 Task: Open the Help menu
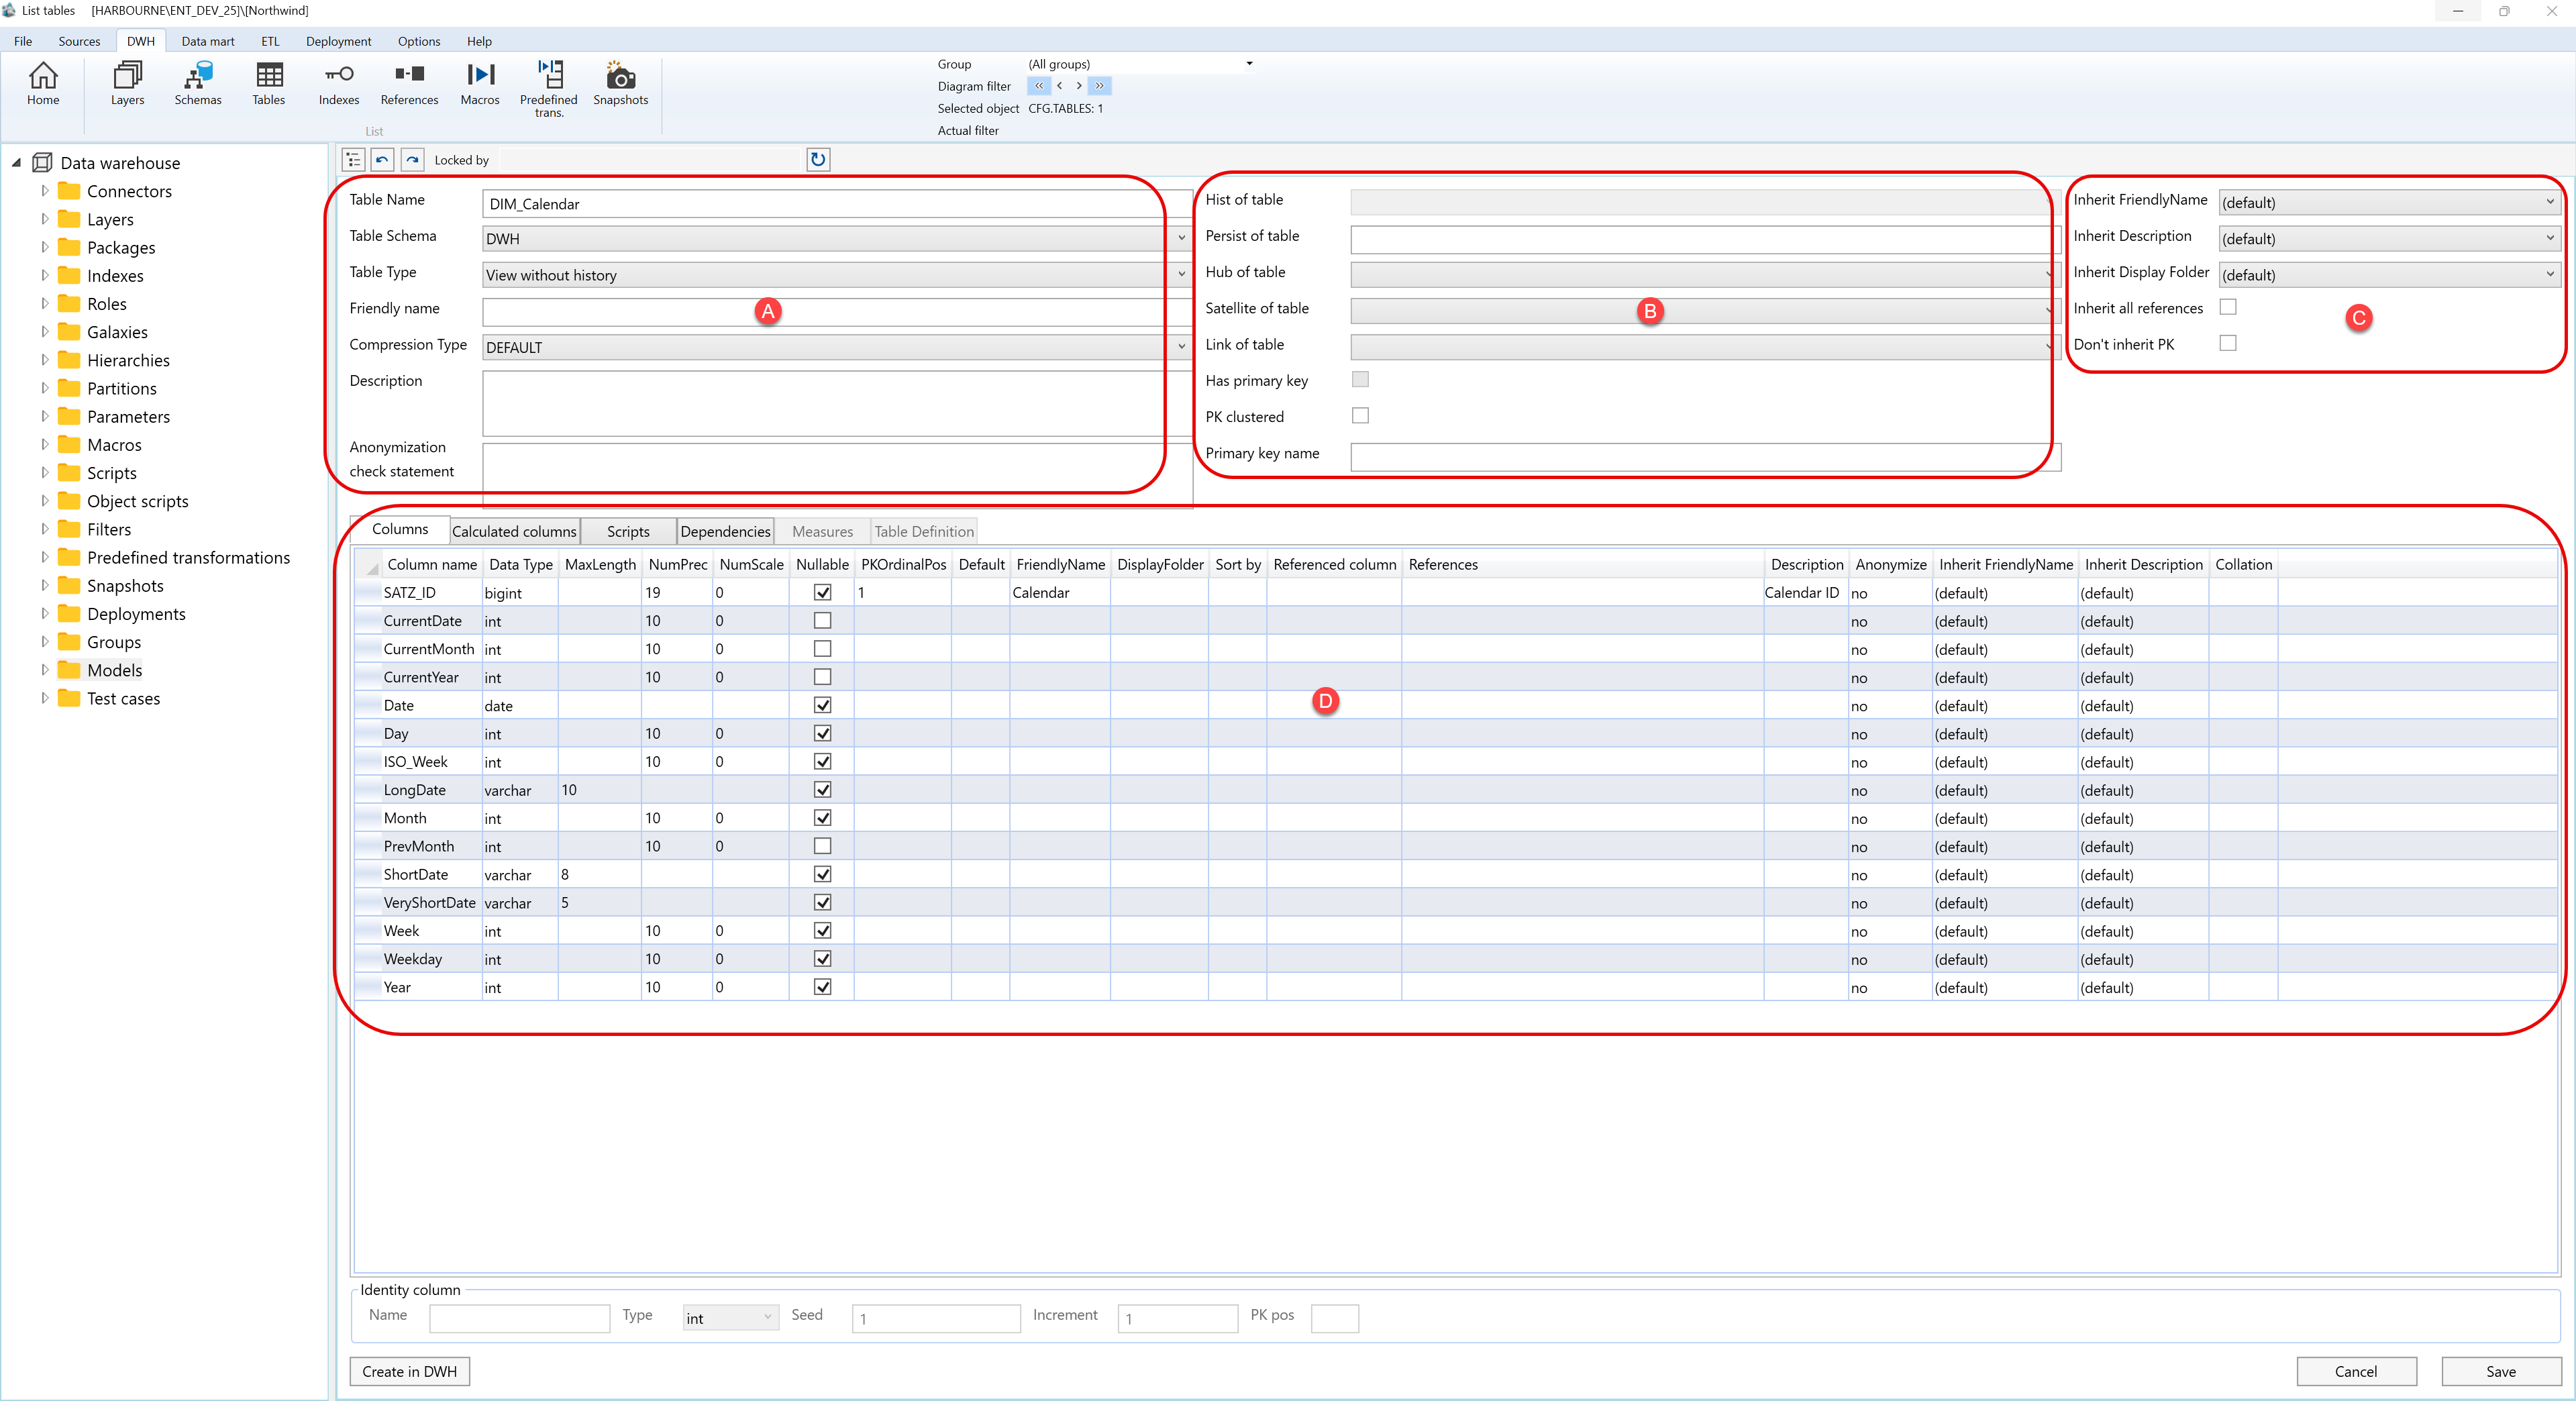479,41
